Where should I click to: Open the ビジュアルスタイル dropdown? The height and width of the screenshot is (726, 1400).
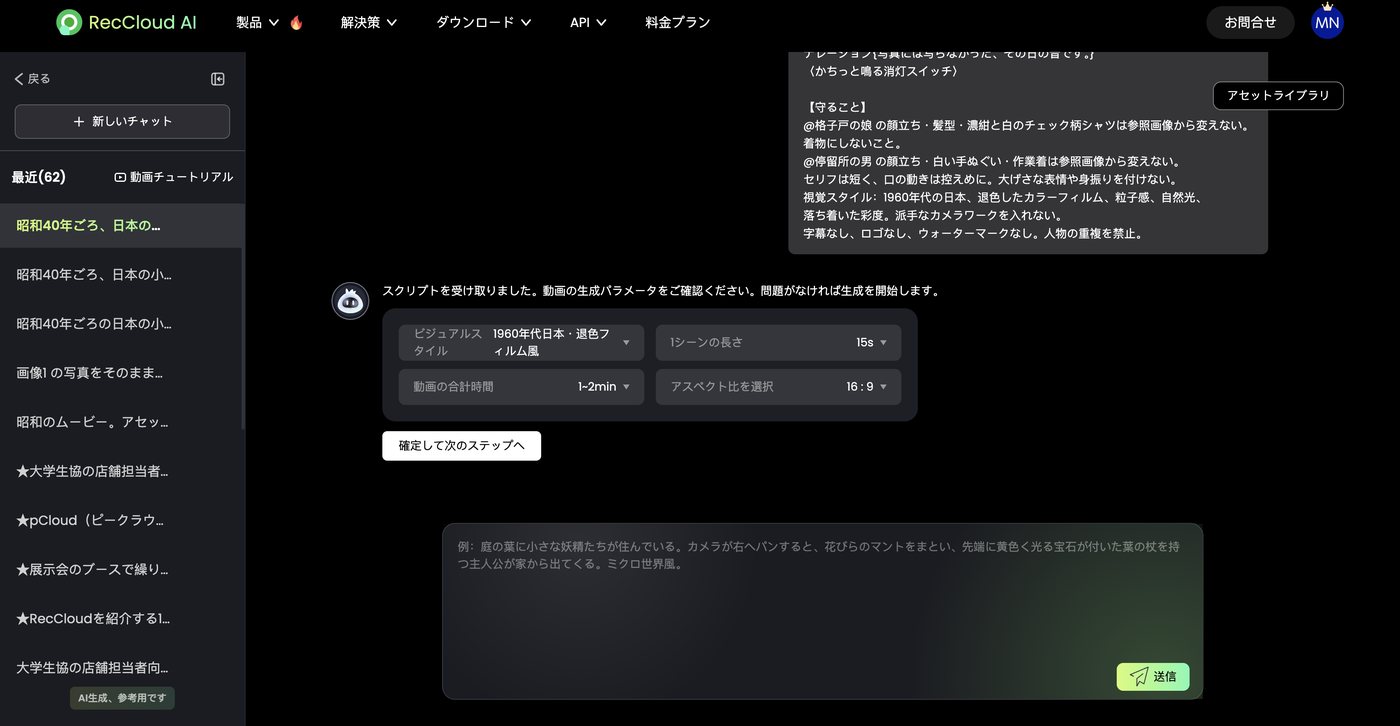(522, 342)
